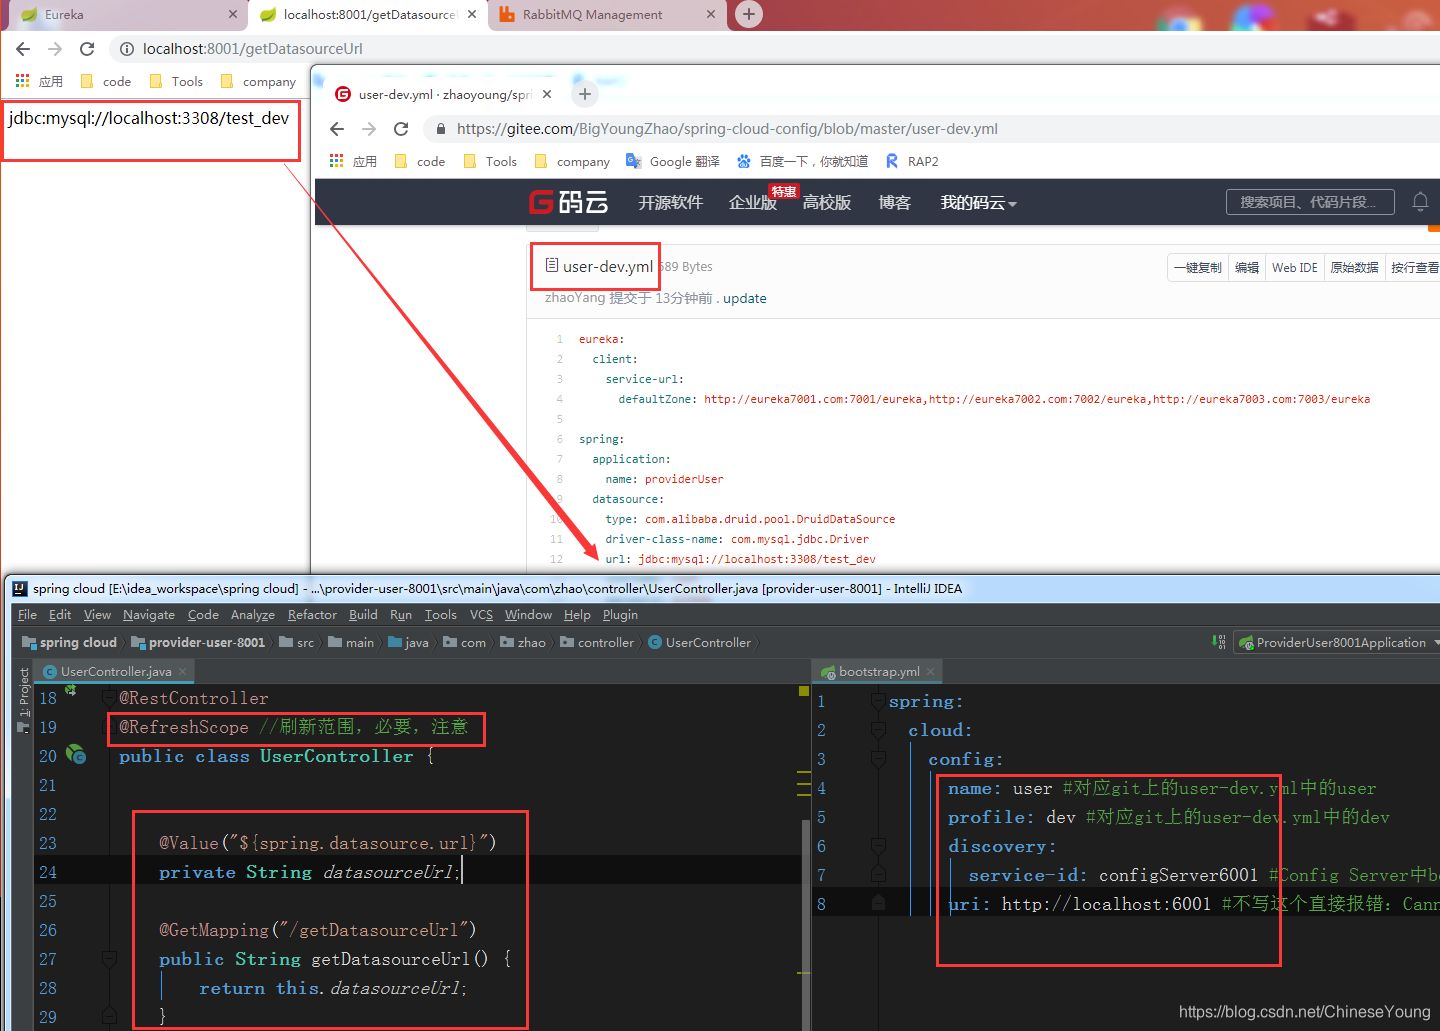Open the company bookmark in back browser
The image size is (1440, 1031).
258,82
